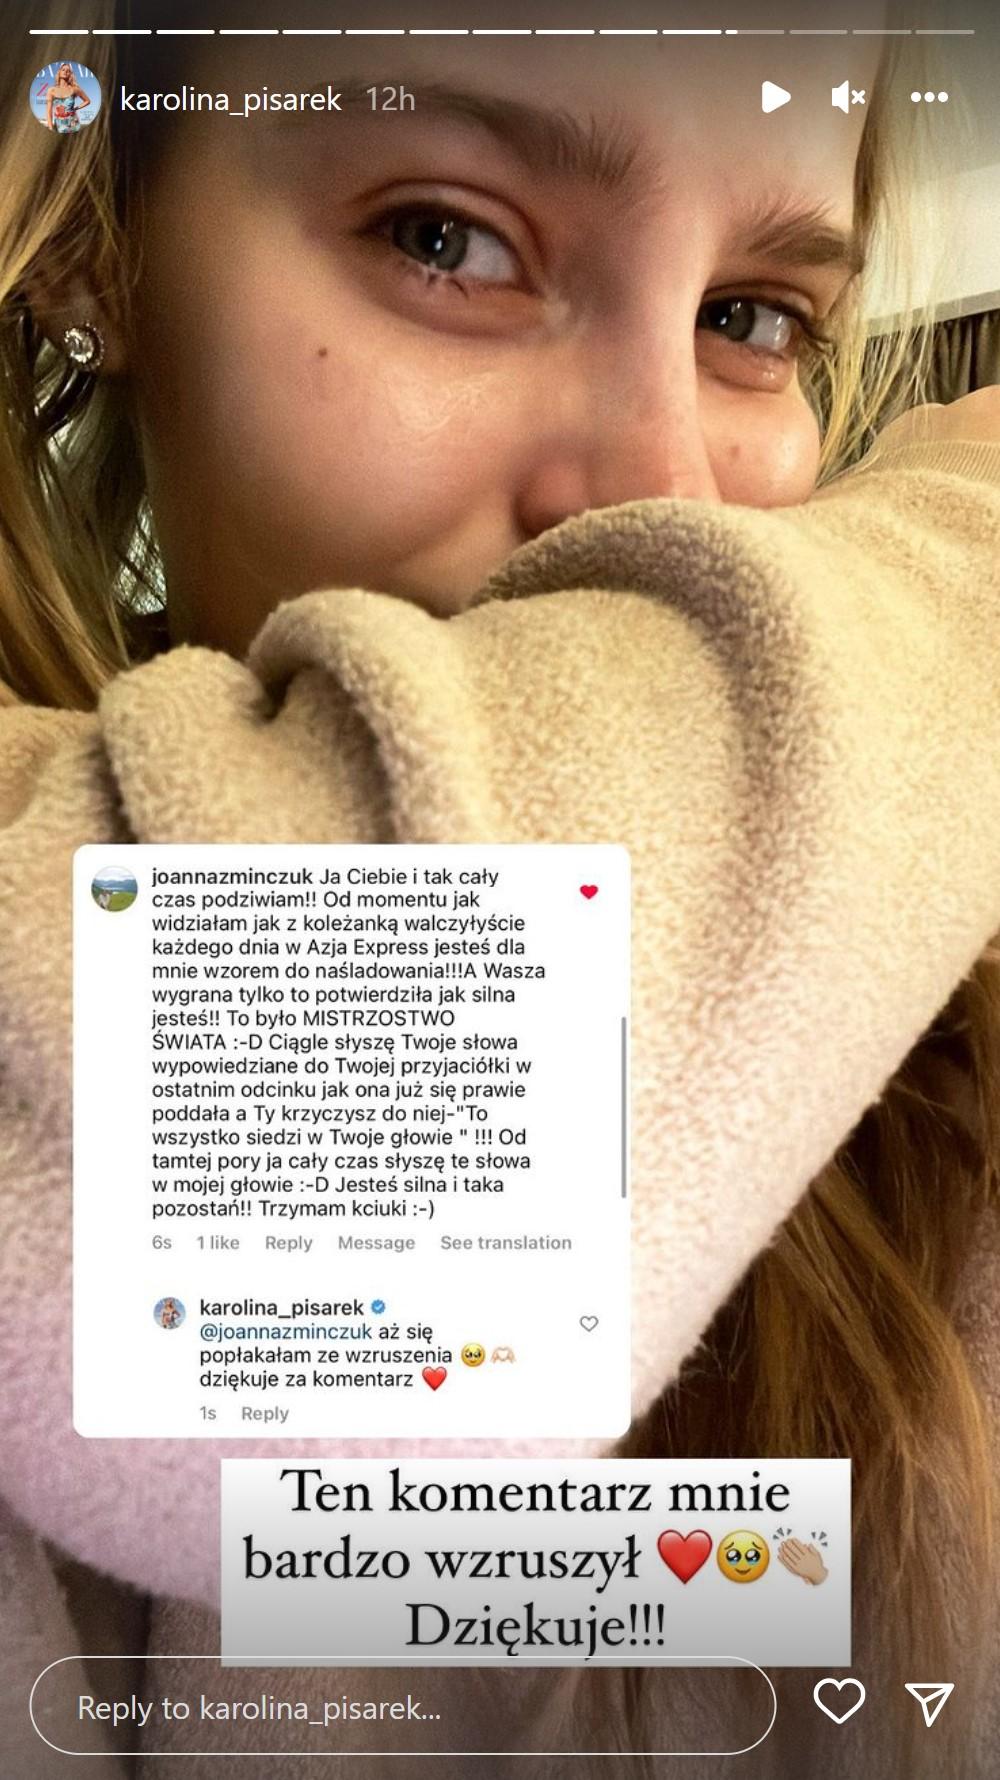
Task: View the 1 like count on comment
Action: (218, 1243)
